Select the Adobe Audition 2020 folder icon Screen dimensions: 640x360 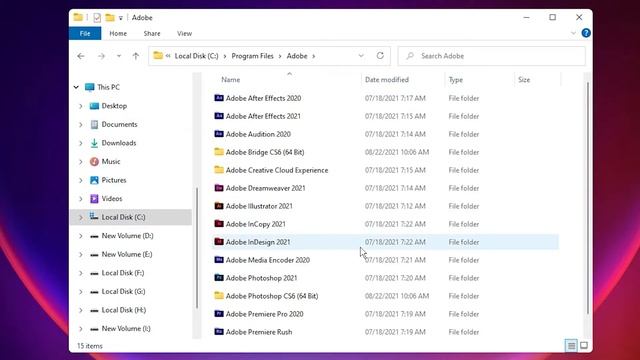tap(219, 134)
